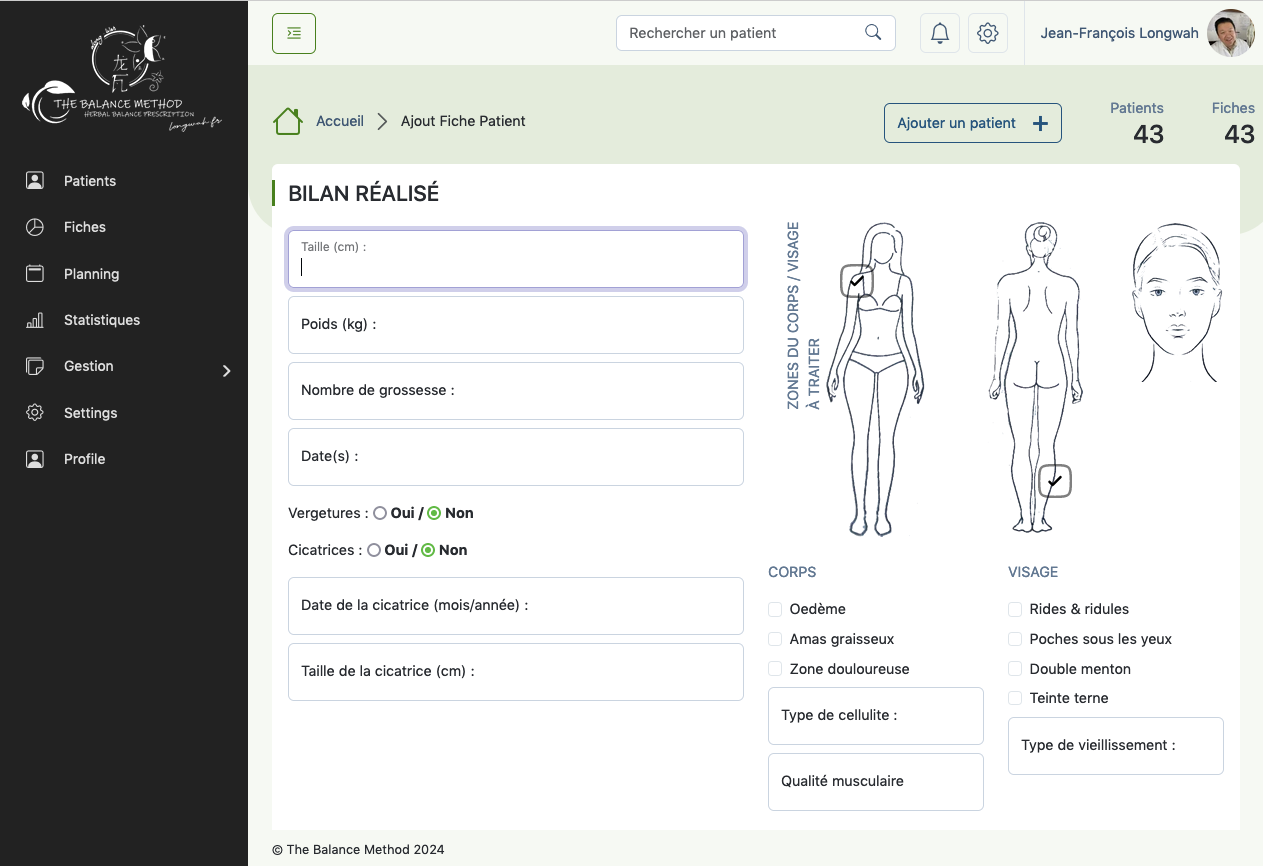1263x866 pixels.
Task: Open the settings gear icon in header
Action: [987, 33]
